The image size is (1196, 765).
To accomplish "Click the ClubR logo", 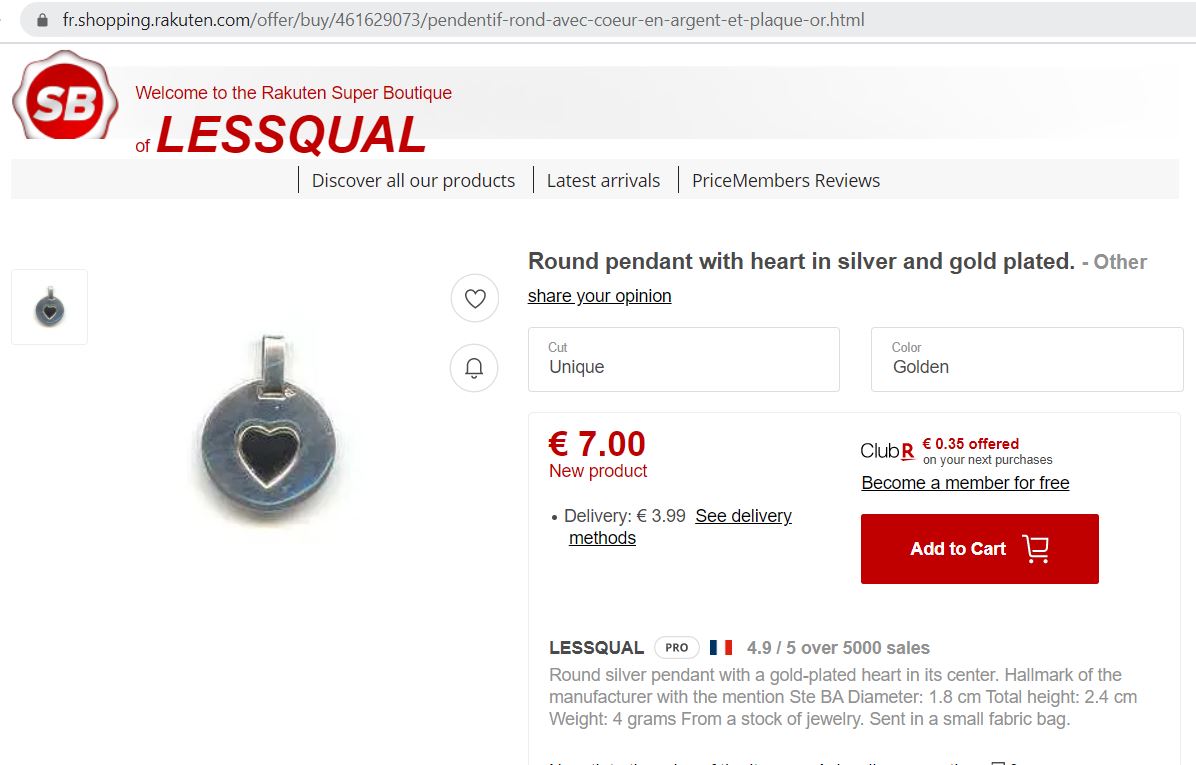I will click(887, 451).
